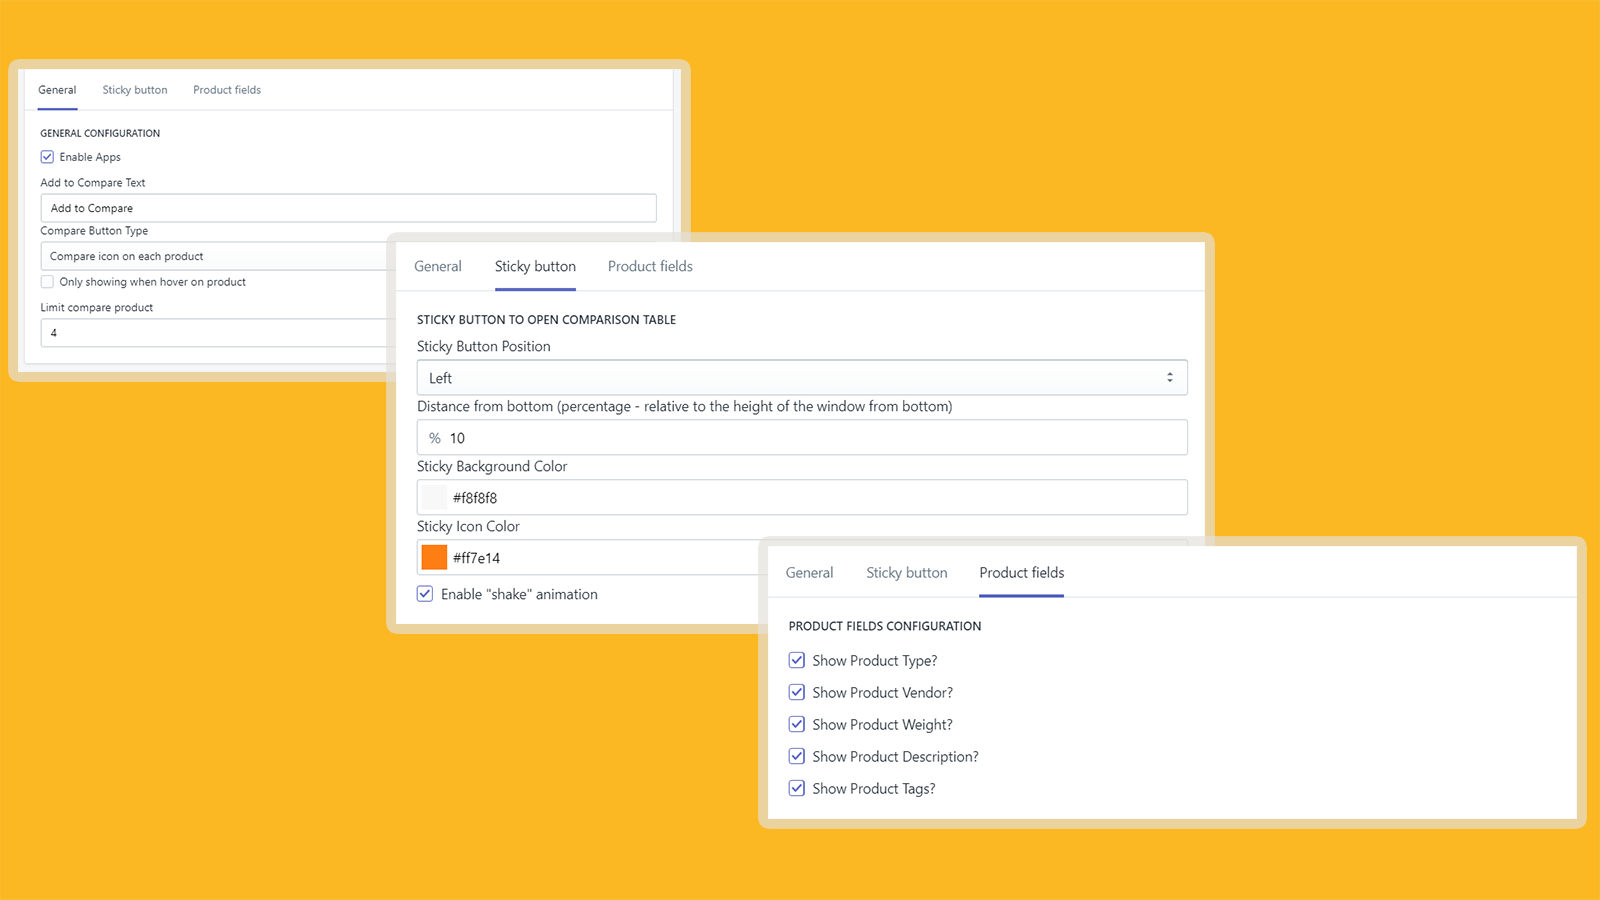
Task: Click the up-down arrows on Left selector
Action: pos(1169,378)
